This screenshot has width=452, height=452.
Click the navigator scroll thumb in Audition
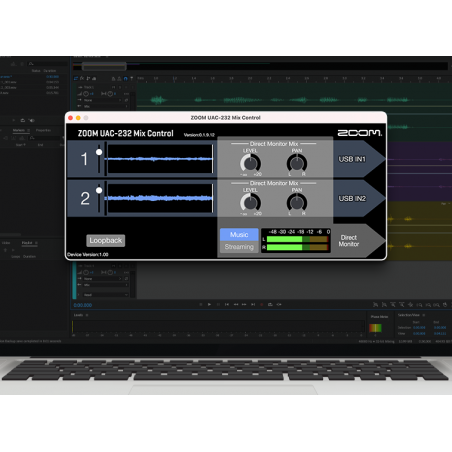104,66
